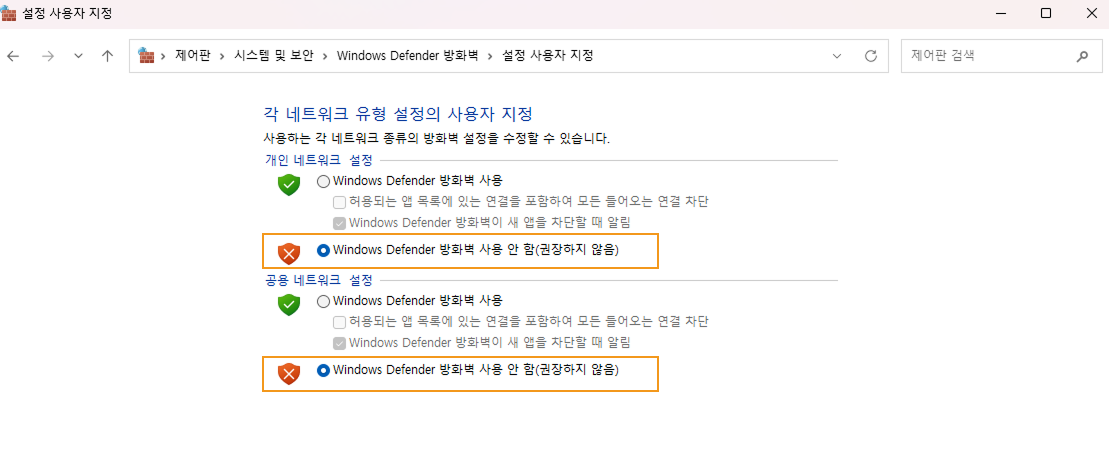Click red shield icon in 공용 네트워크 section
Image resolution: width=1109 pixels, height=467 pixels.
click(289, 373)
